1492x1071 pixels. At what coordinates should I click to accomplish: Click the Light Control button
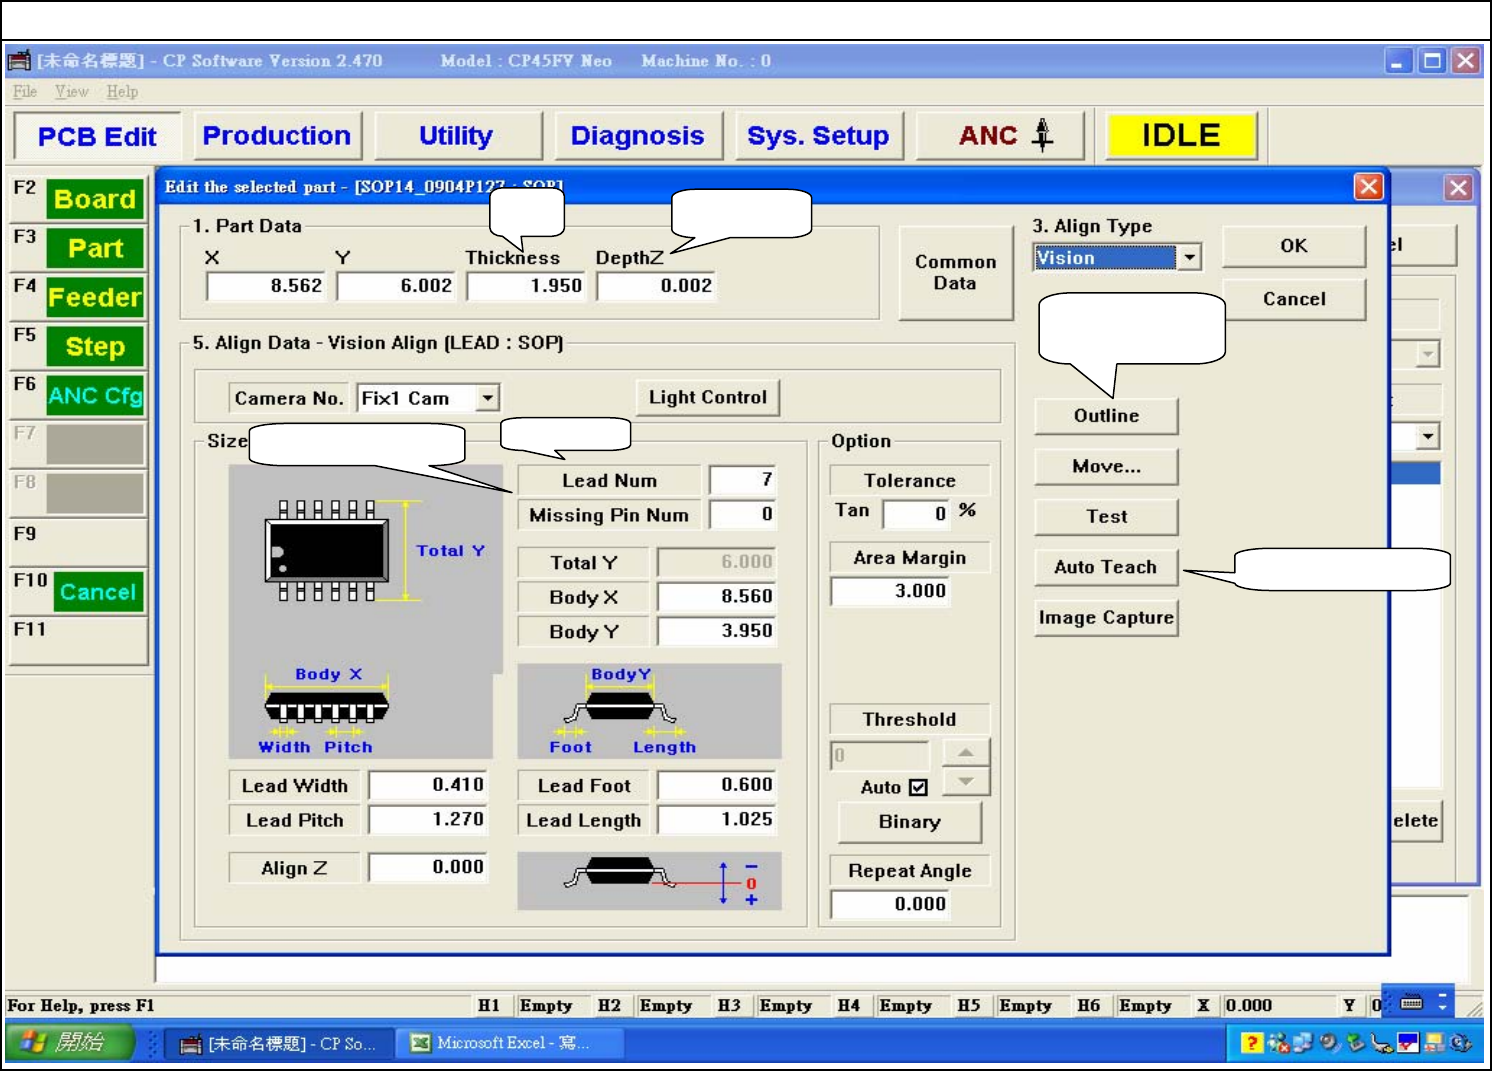point(708,397)
